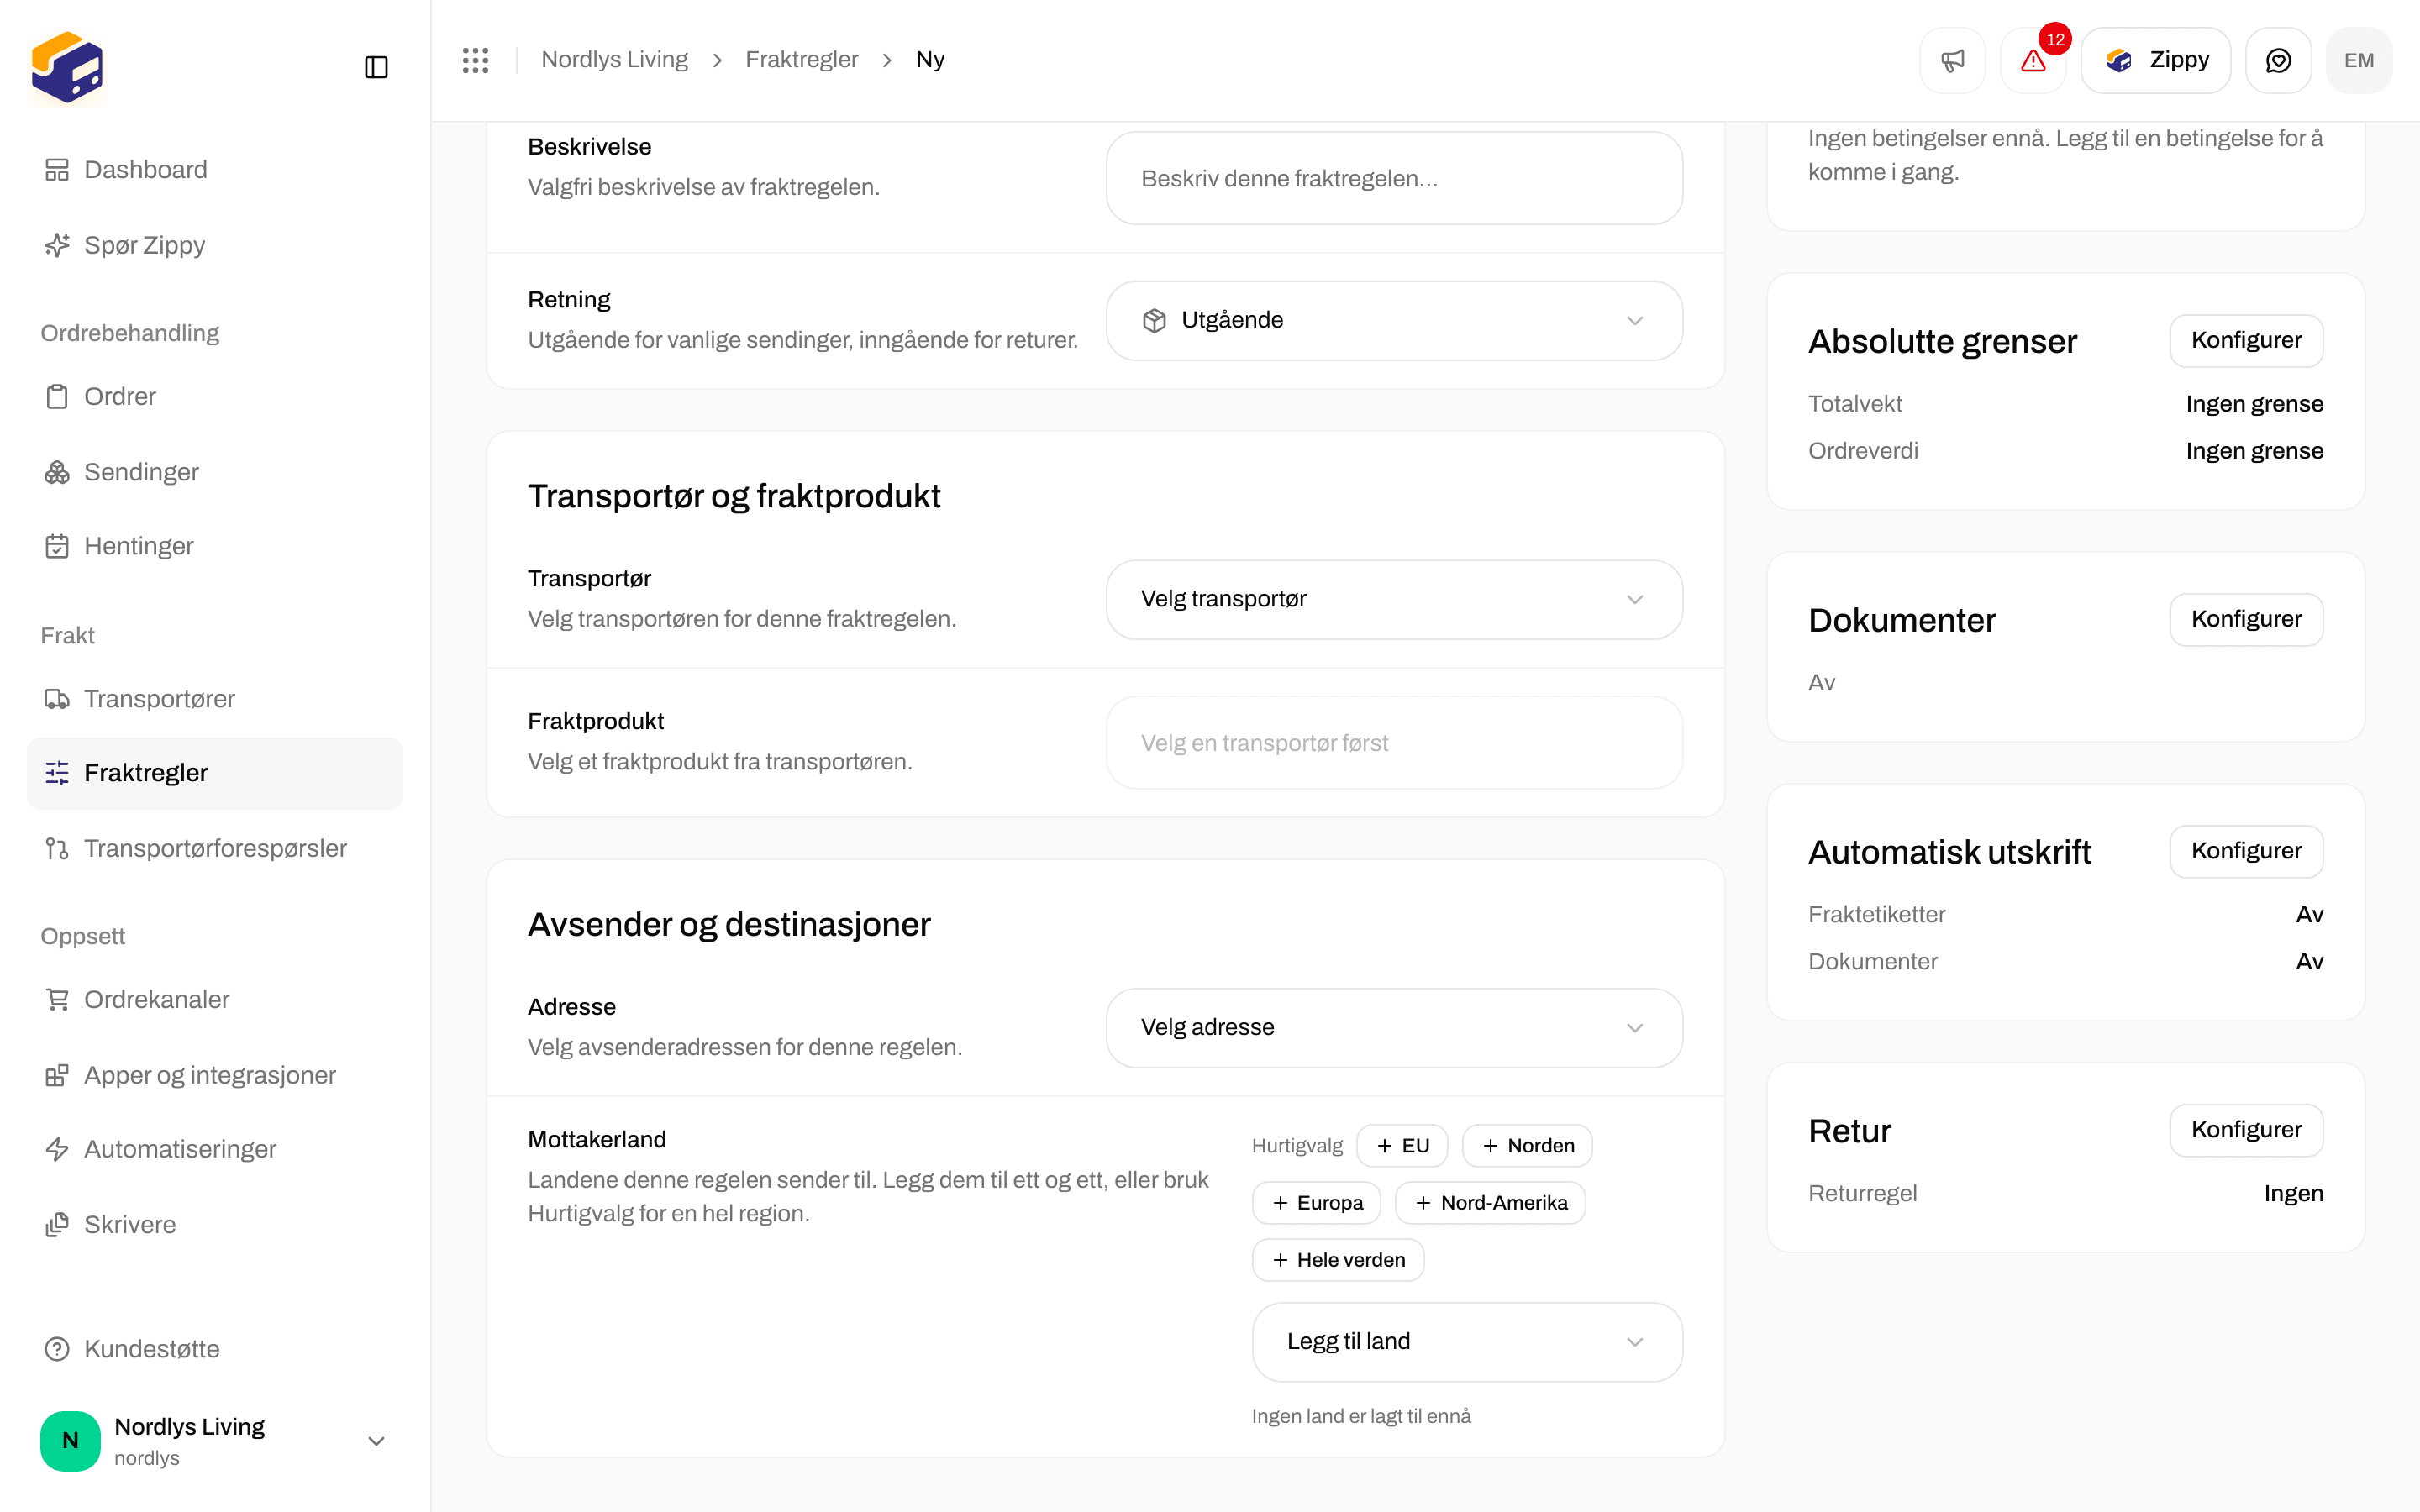Click the 'Ny' breadcrumb text

coord(930,60)
